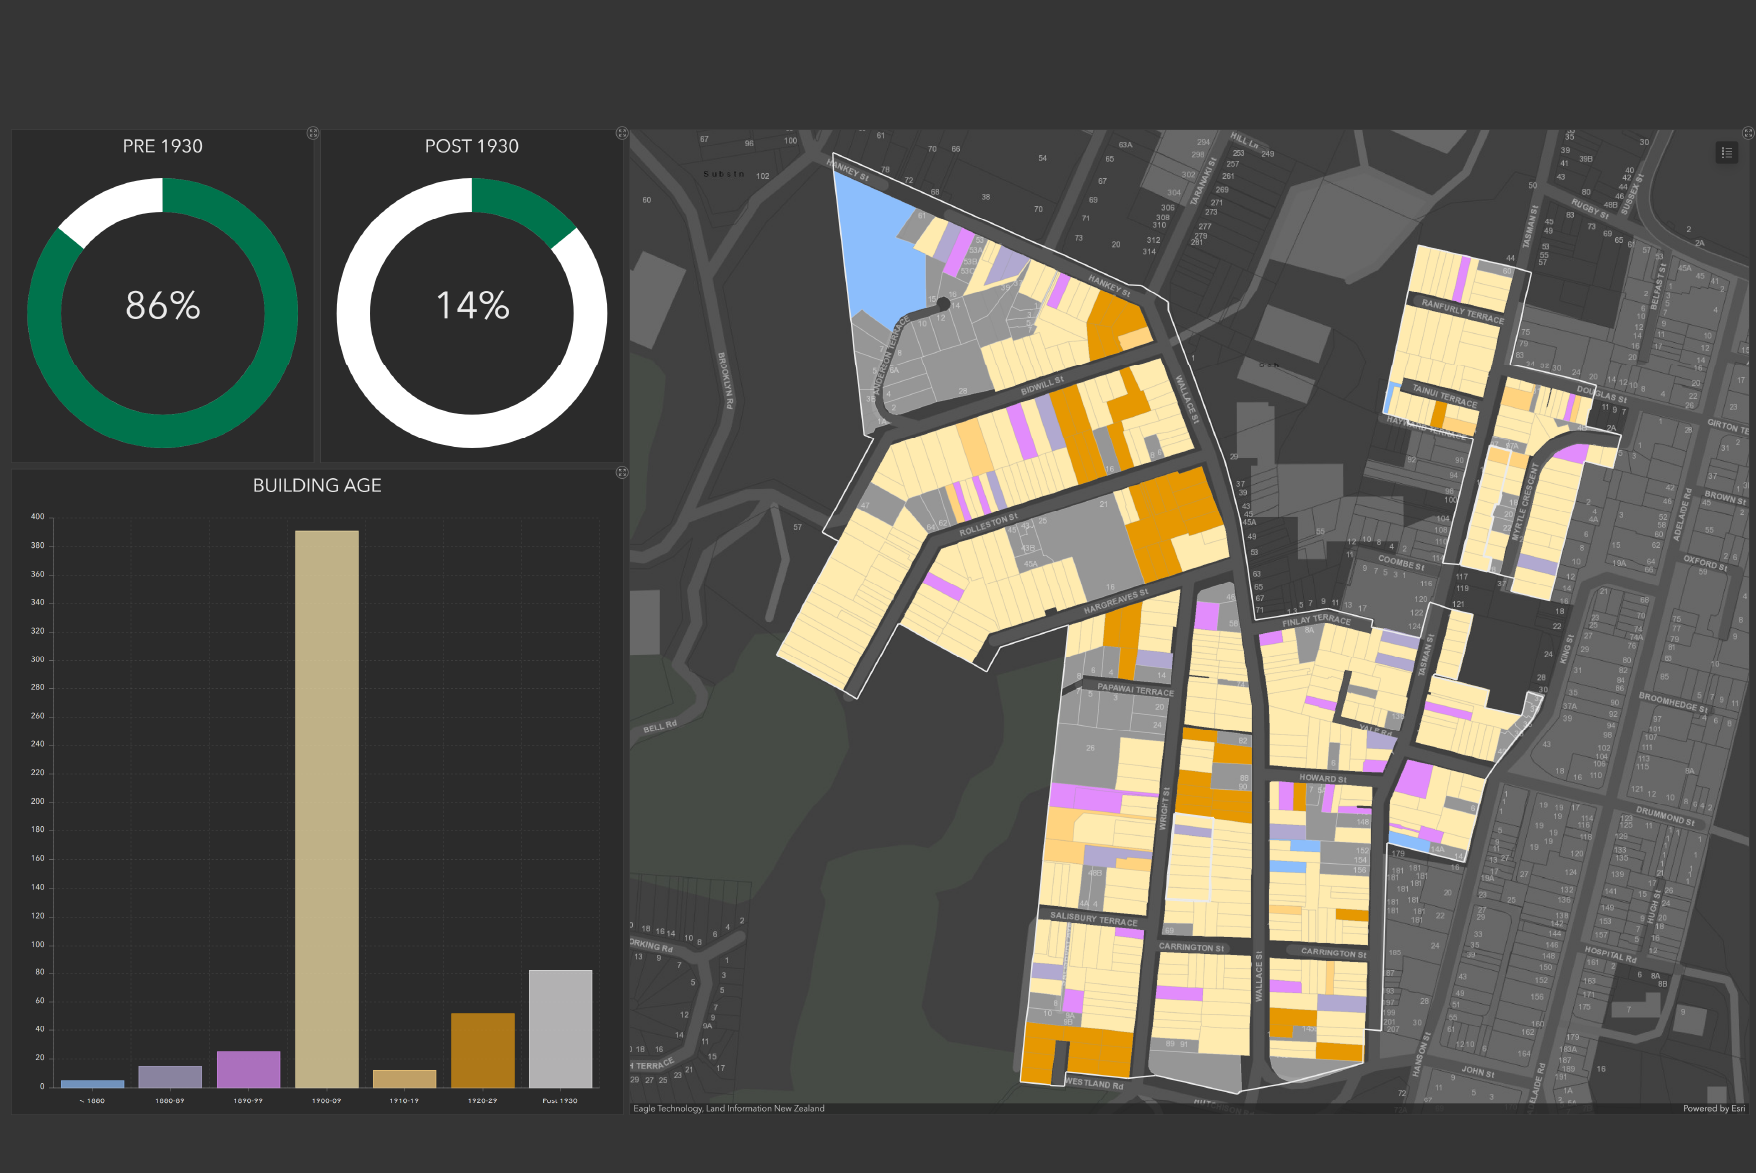
Task: Click the Rolleston St label on map
Action: coord(988,525)
